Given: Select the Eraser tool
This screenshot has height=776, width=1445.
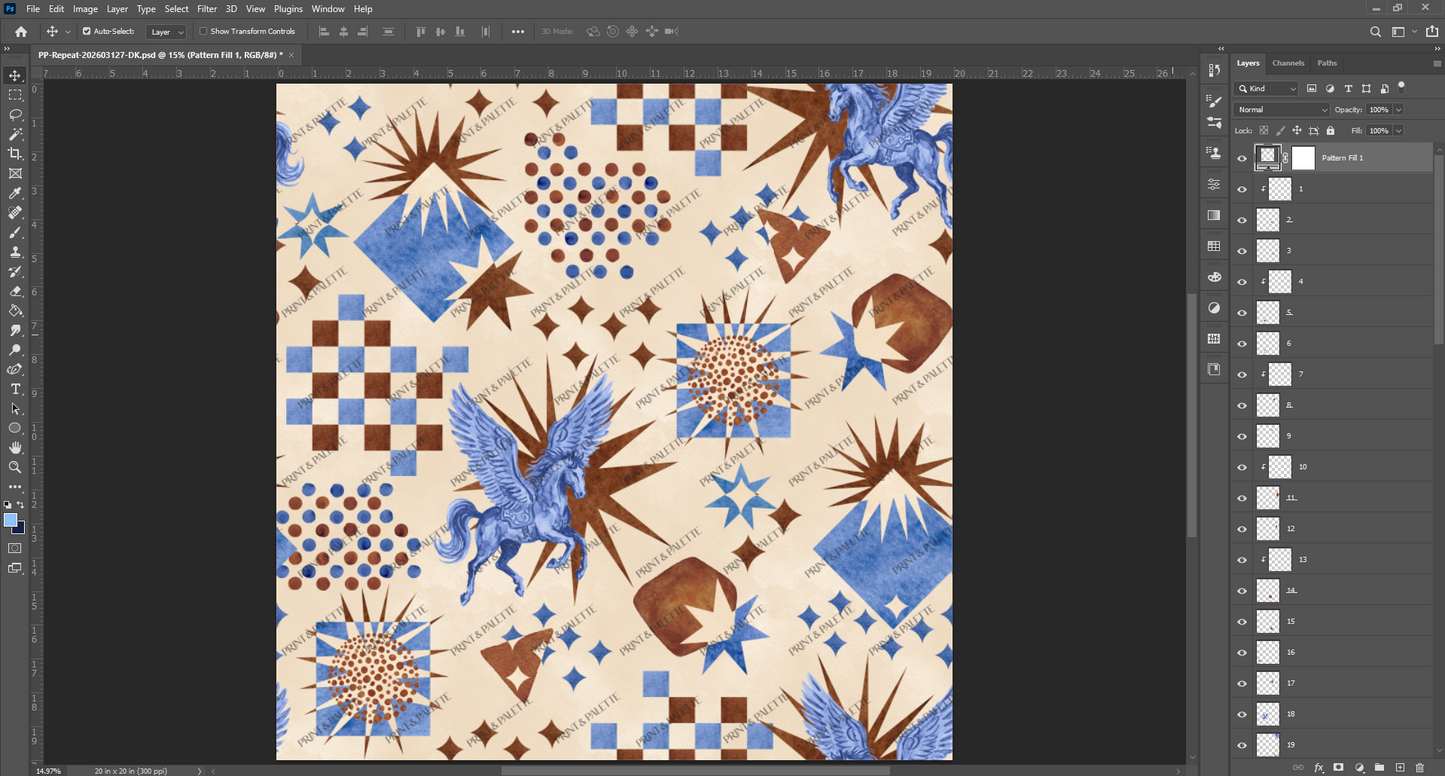Looking at the screenshot, I should coord(15,291).
